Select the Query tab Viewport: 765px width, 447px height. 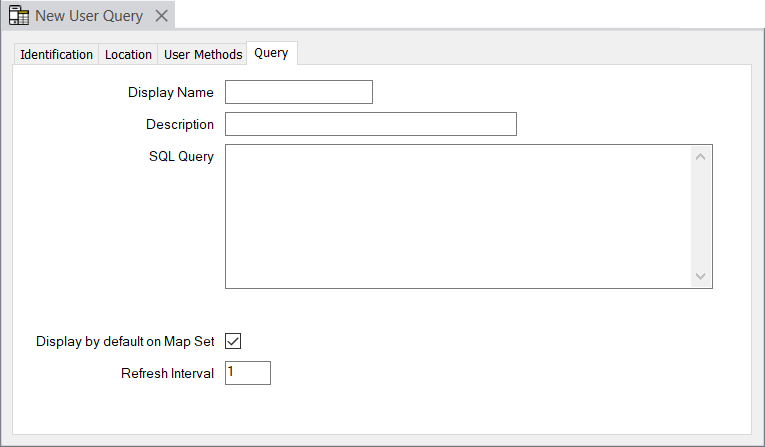pos(271,53)
